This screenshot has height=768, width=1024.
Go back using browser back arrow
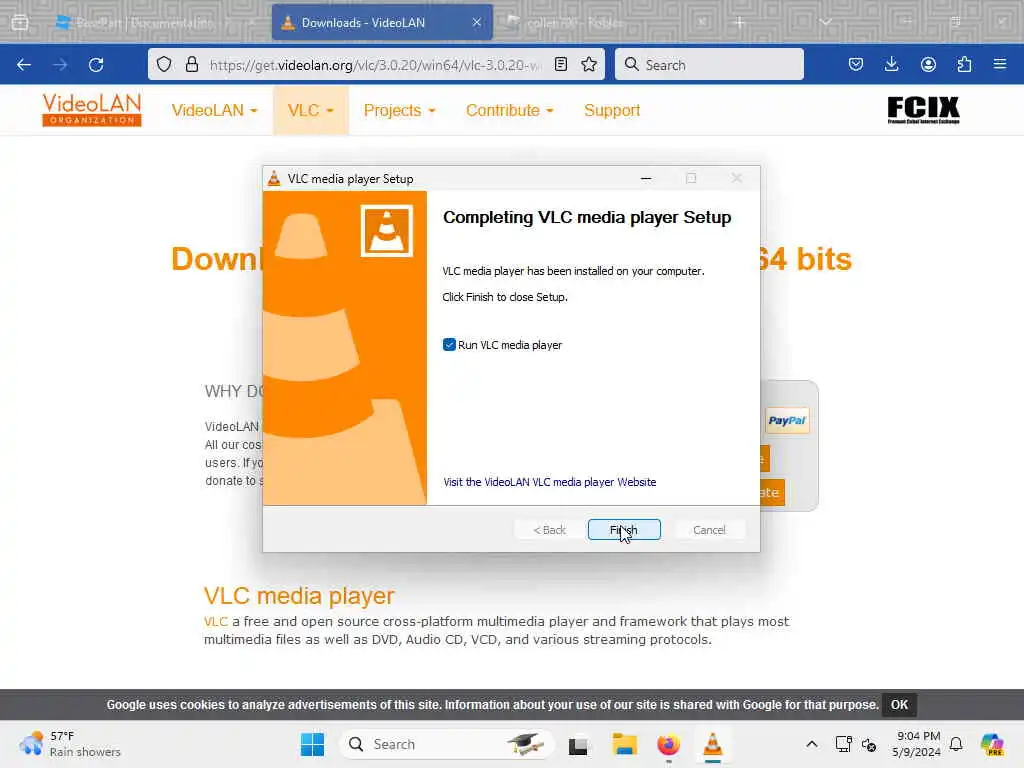pyautogui.click(x=24, y=65)
